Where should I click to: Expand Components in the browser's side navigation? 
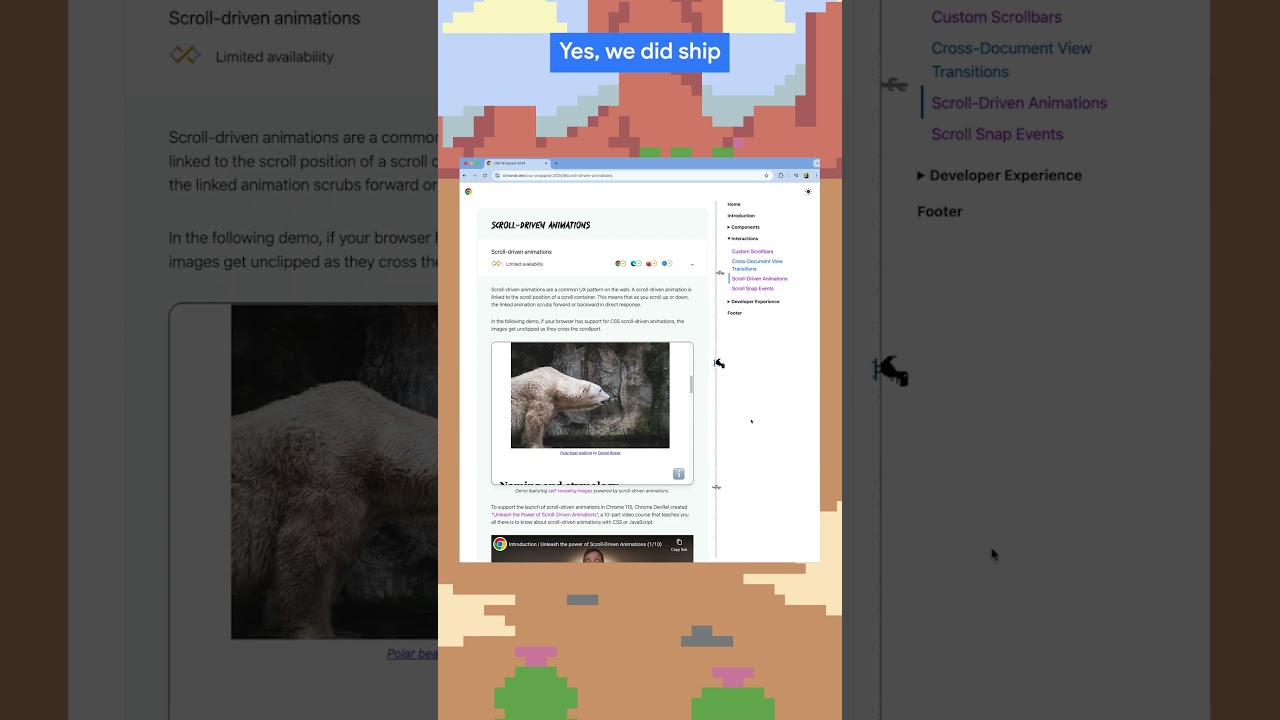point(744,227)
